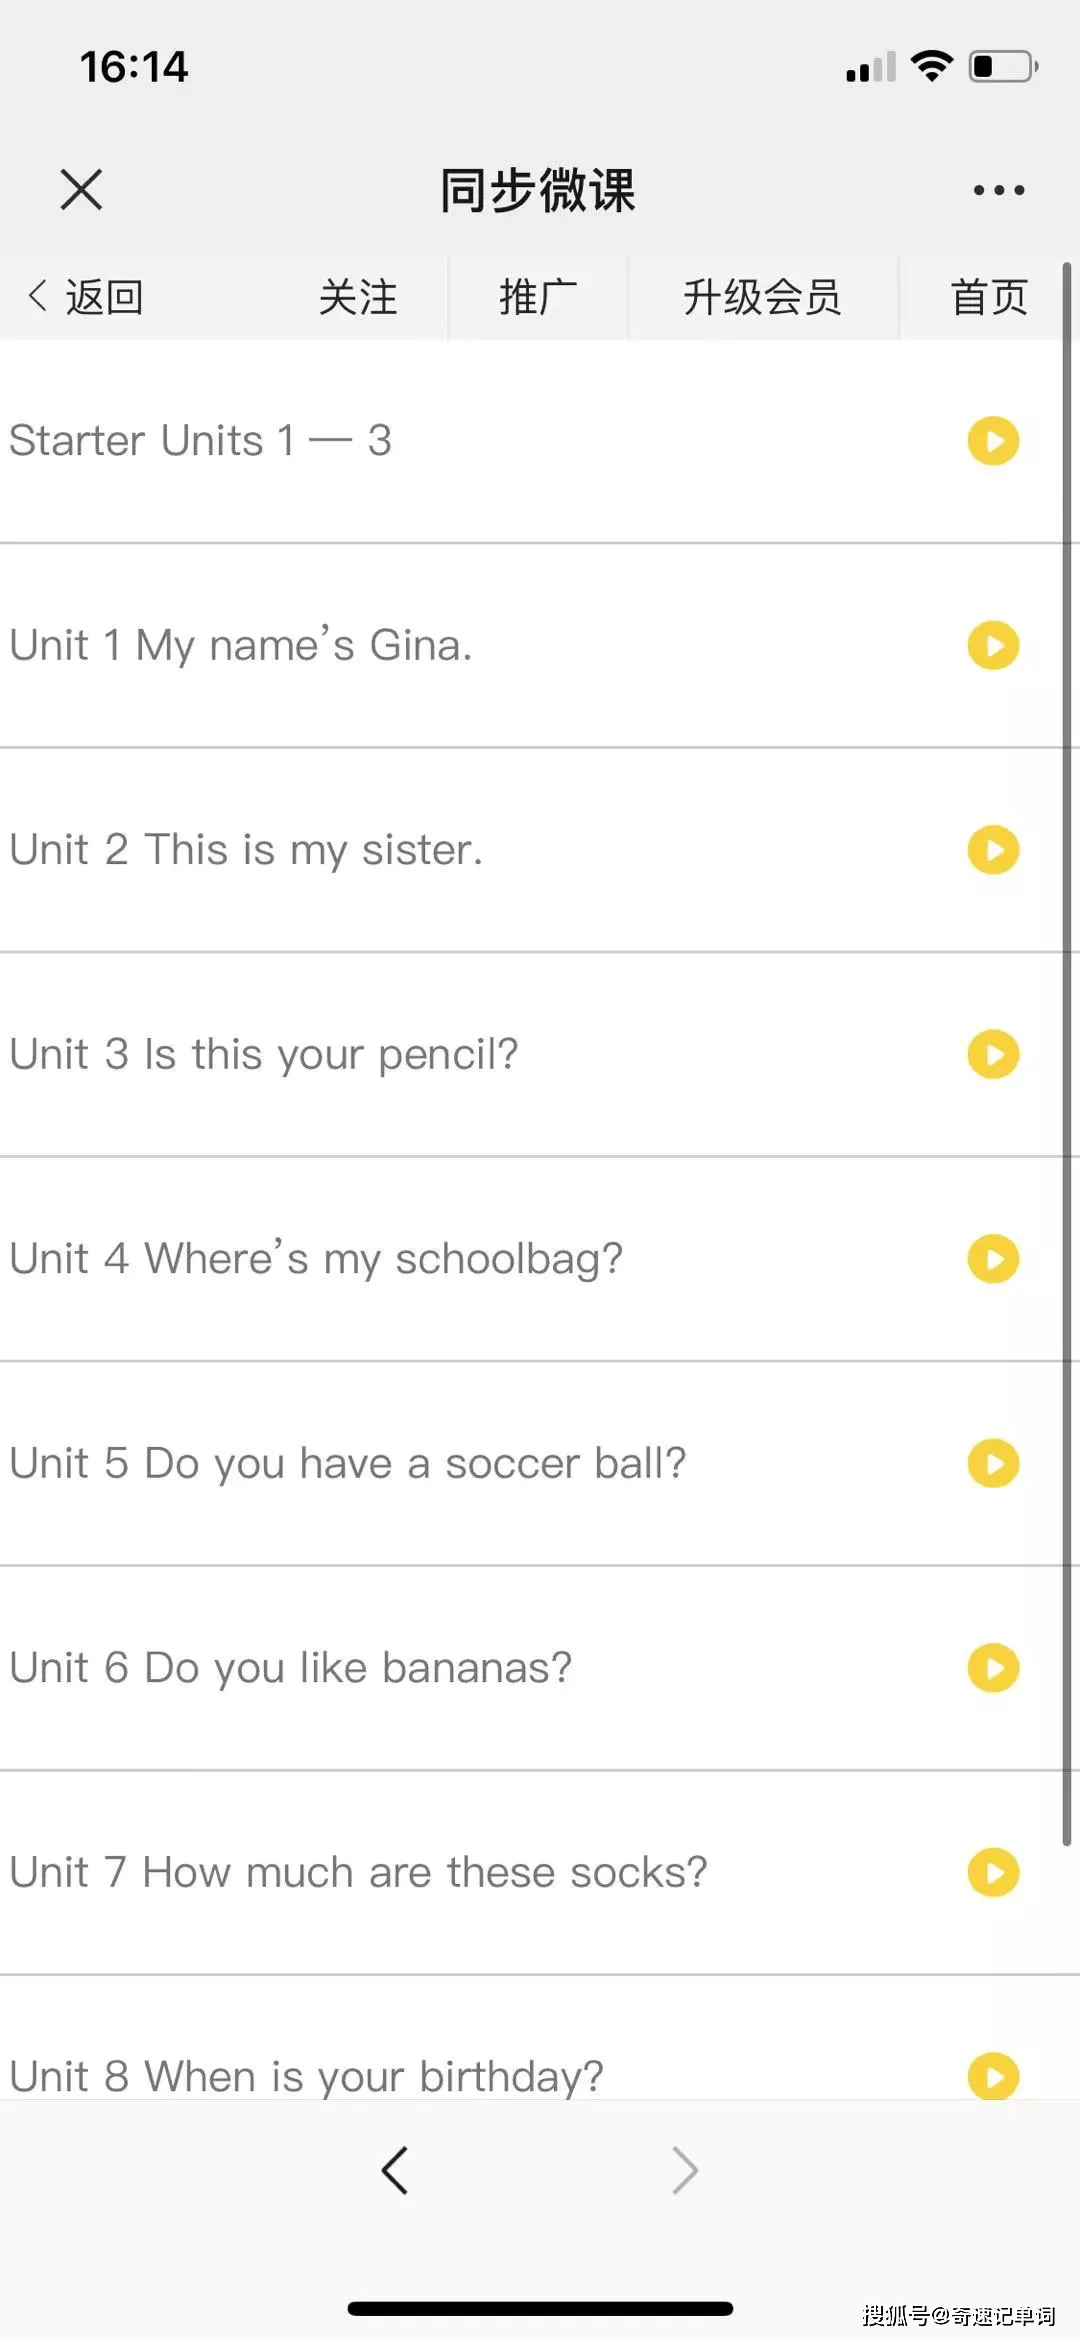Open the three-dot more options menu

(x=999, y=190)
